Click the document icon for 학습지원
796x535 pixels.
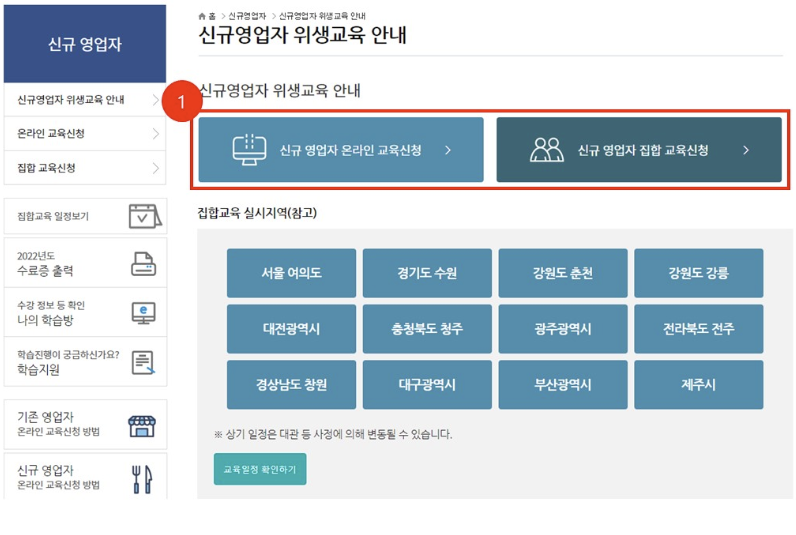[143, 362]
